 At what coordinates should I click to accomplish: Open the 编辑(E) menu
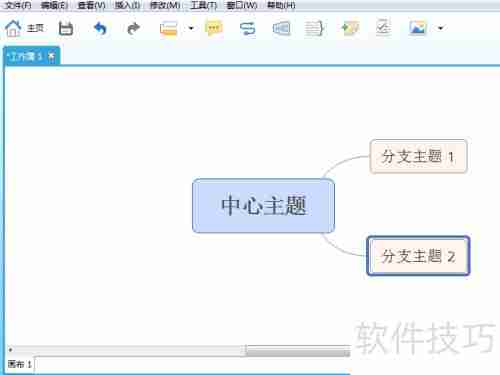tap(54, 5)
